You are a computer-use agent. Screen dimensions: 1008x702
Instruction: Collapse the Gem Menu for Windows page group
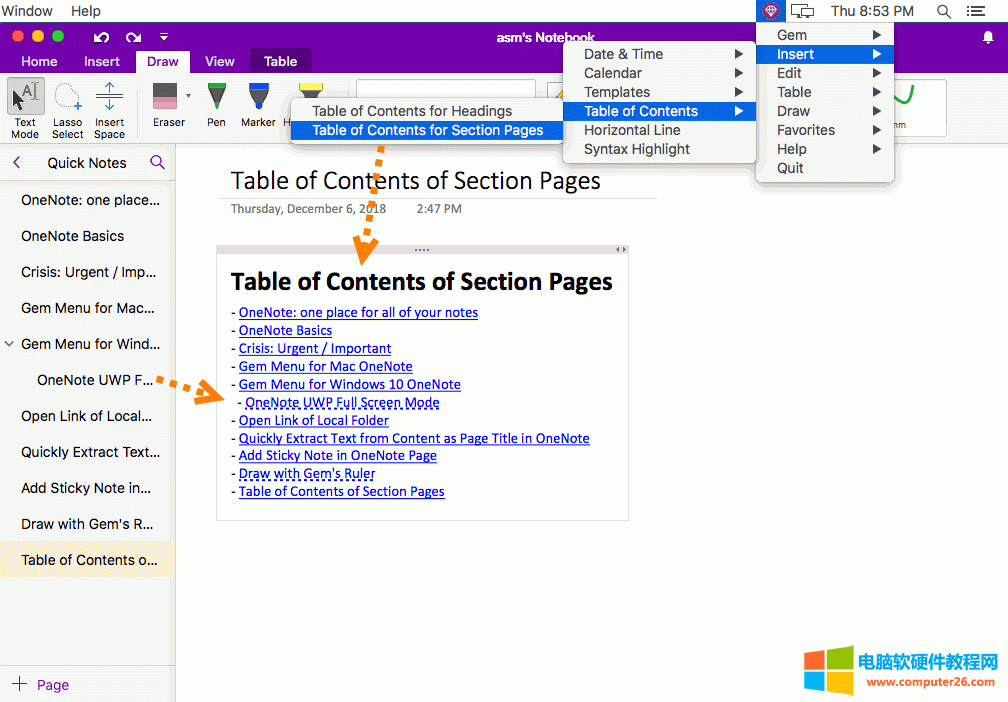point(10,344)
